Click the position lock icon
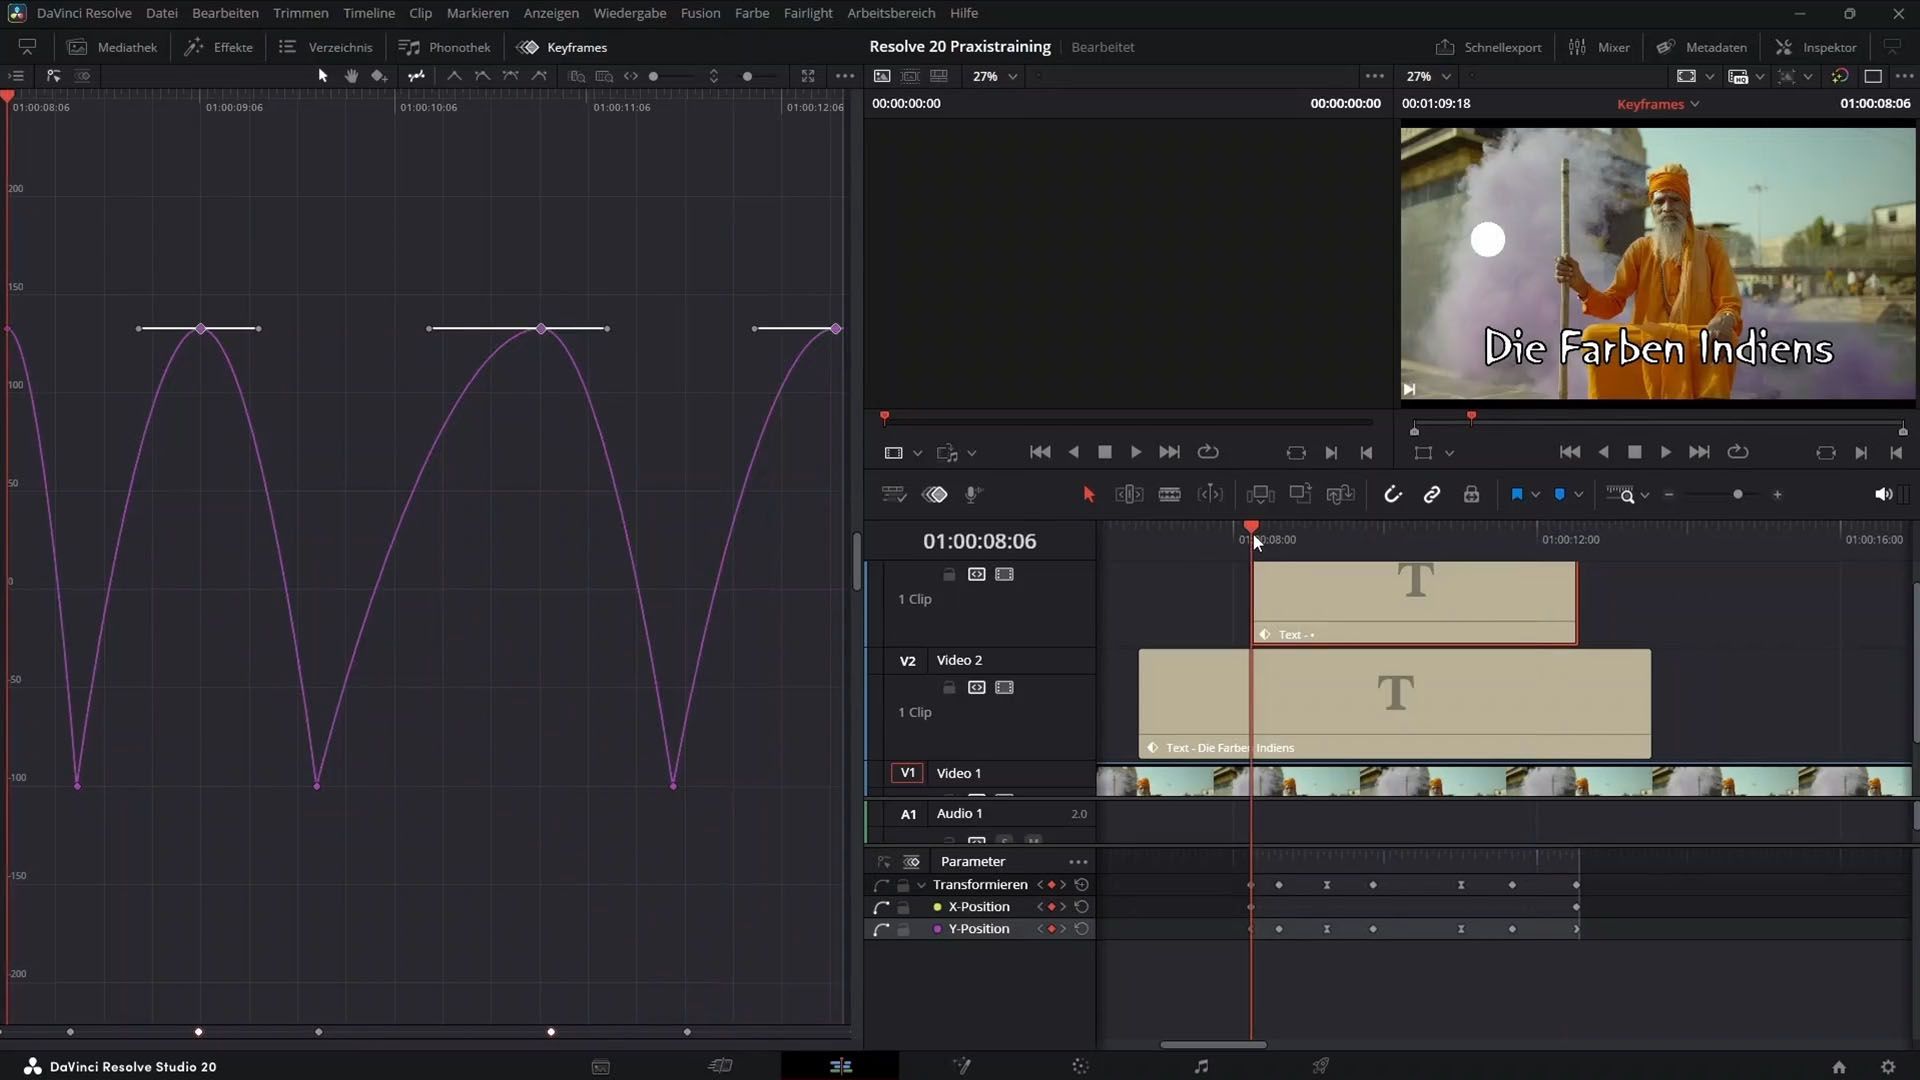Viewport: 1920px width, 1080px height. pyautogui.click(x=1471, y=494)
